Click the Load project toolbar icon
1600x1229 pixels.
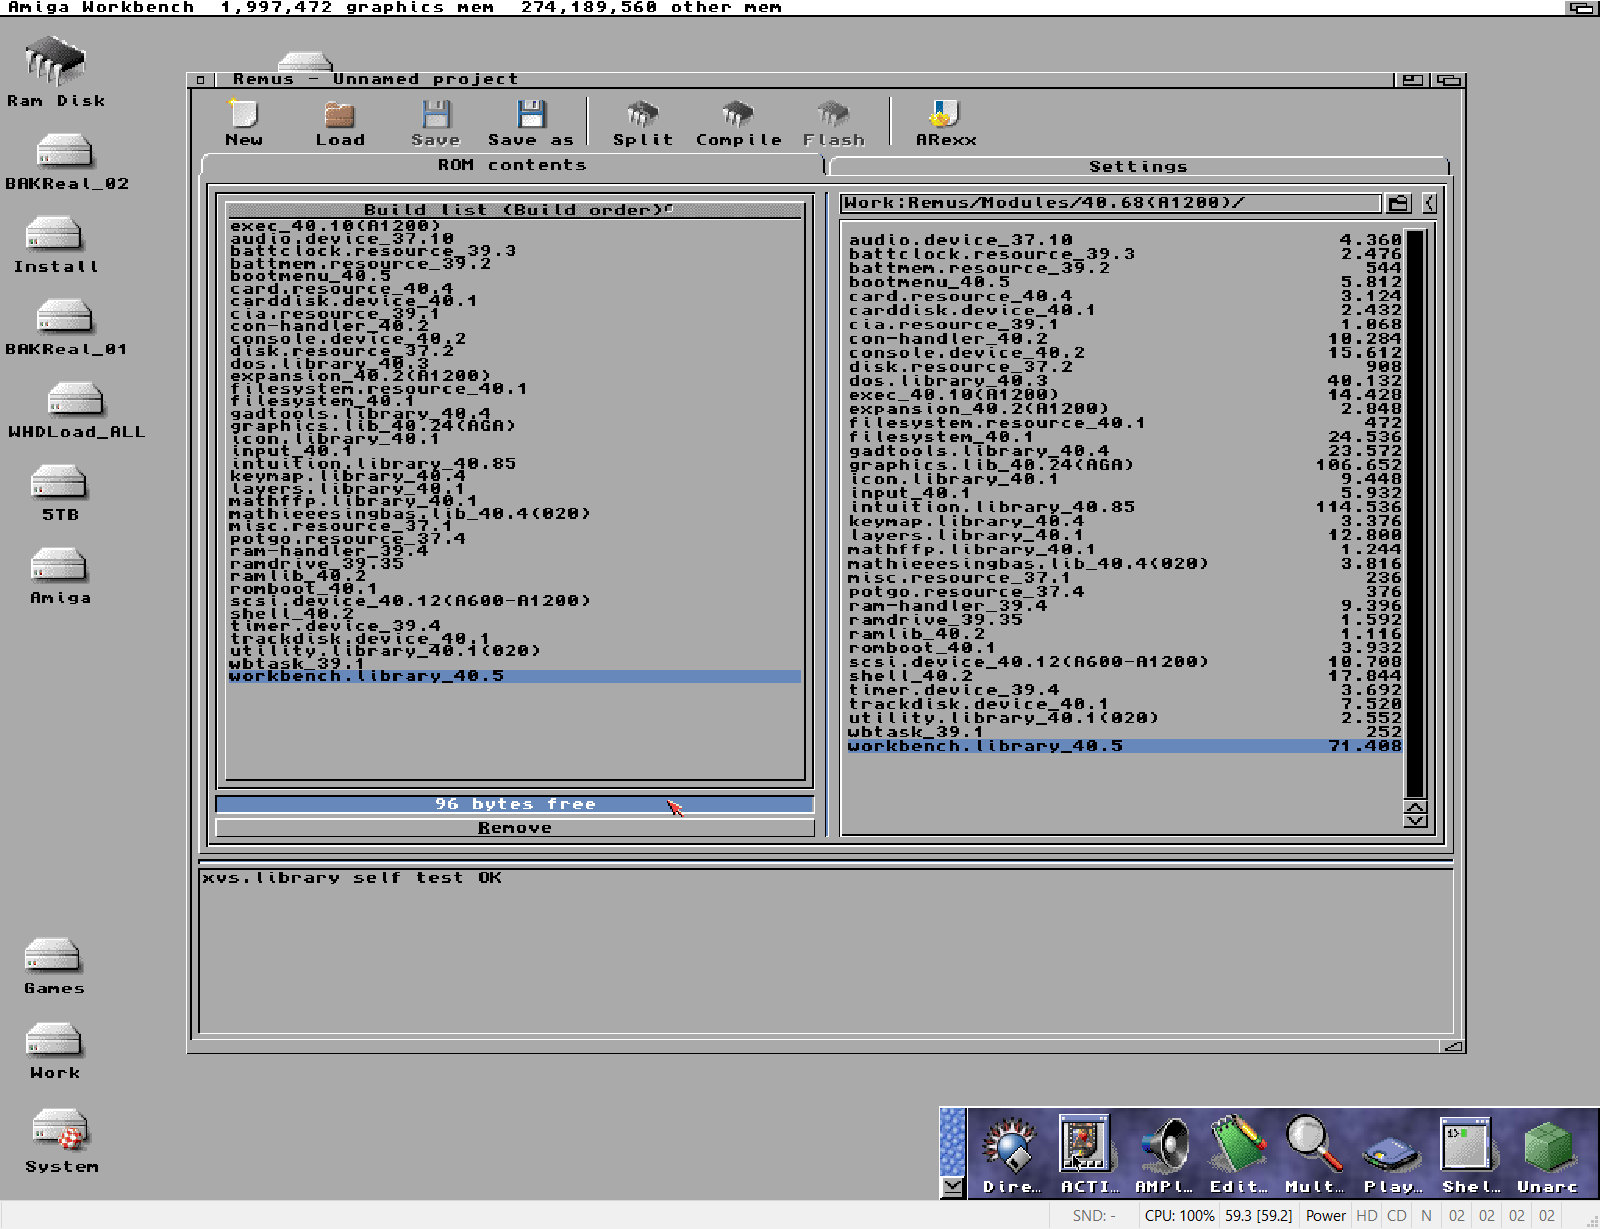(x=340, y=123)
